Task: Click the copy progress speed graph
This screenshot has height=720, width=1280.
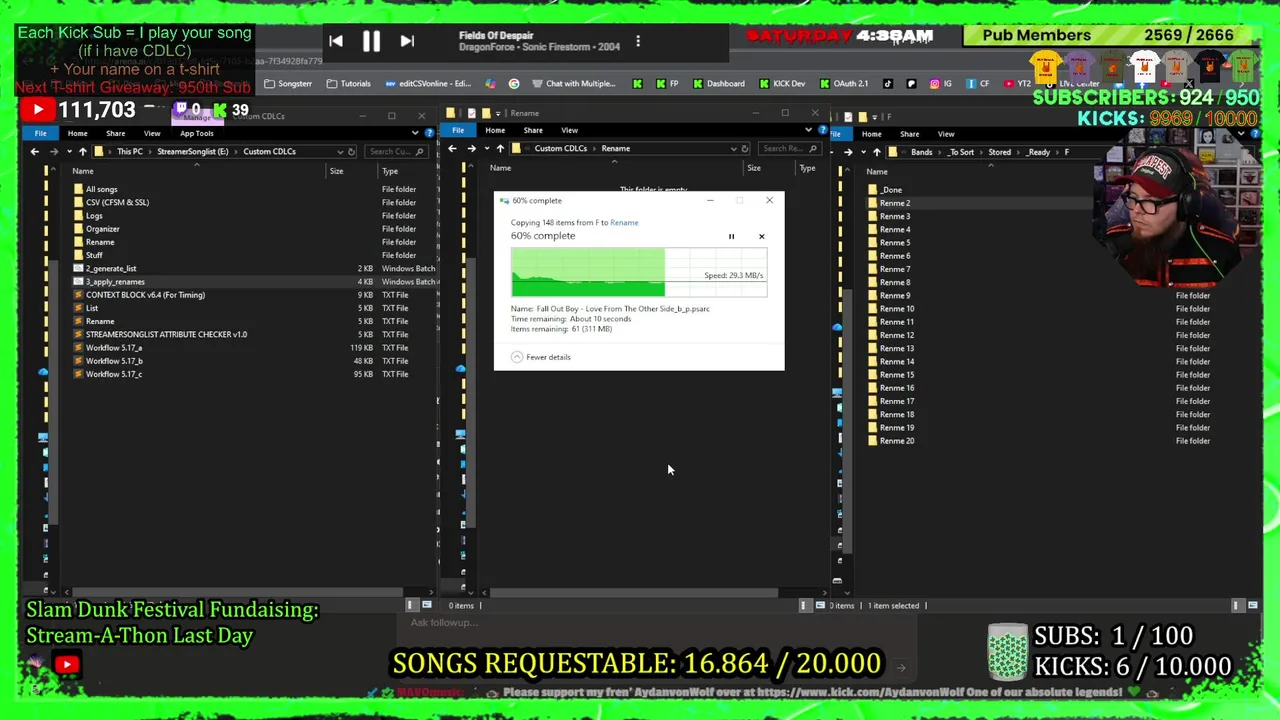Action: point(639,272)
